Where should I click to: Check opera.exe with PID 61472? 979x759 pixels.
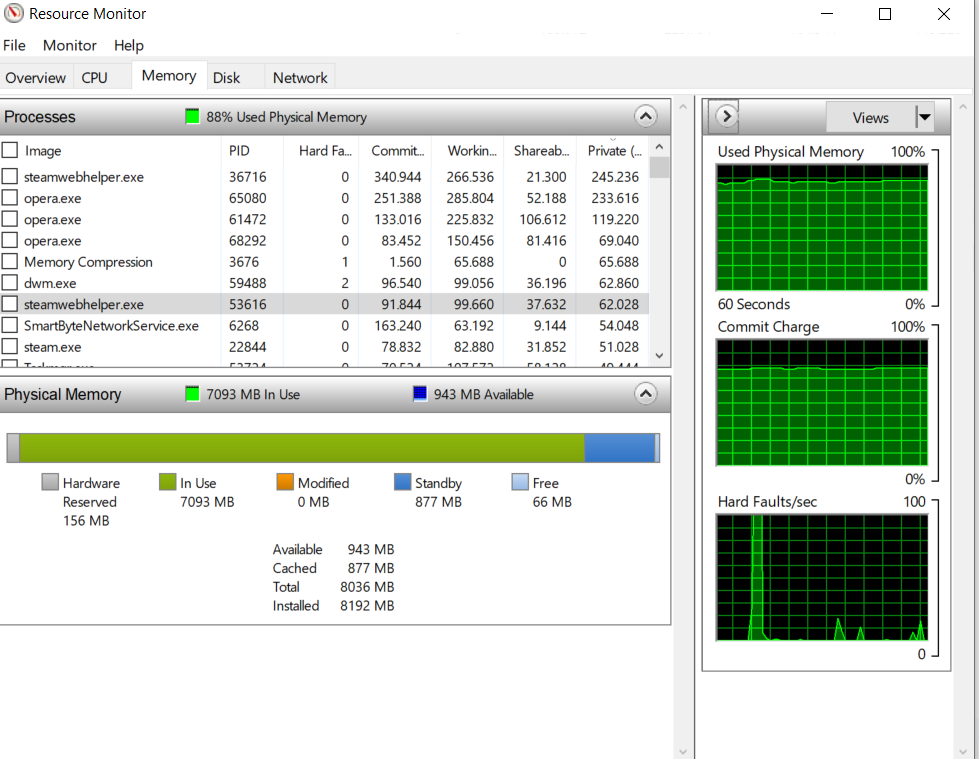click(9, 219)
